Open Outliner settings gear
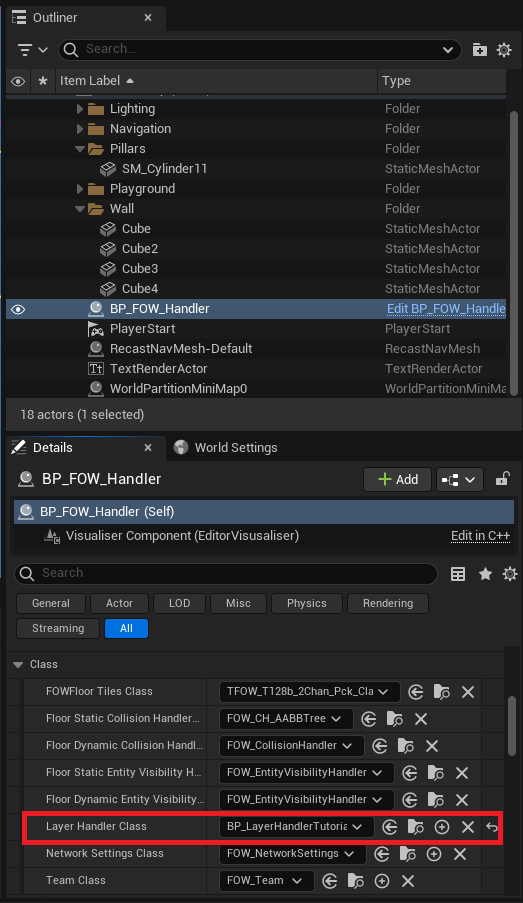523x903 pixels. pos(504,50)
